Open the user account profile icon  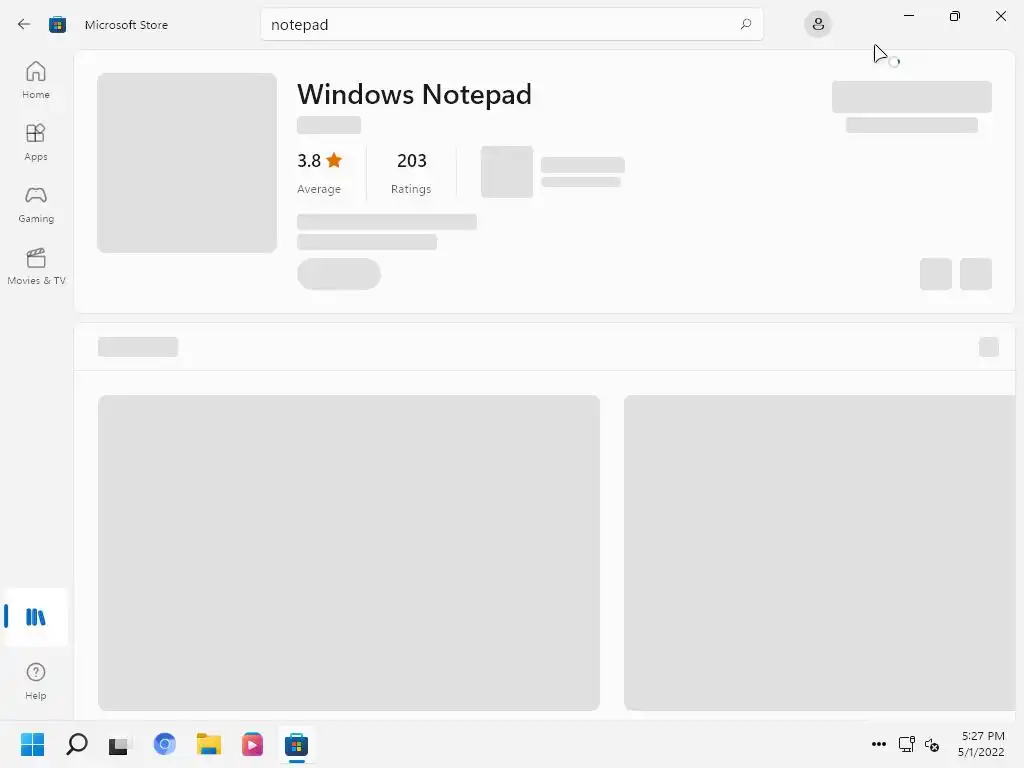(x=818, y=25)
